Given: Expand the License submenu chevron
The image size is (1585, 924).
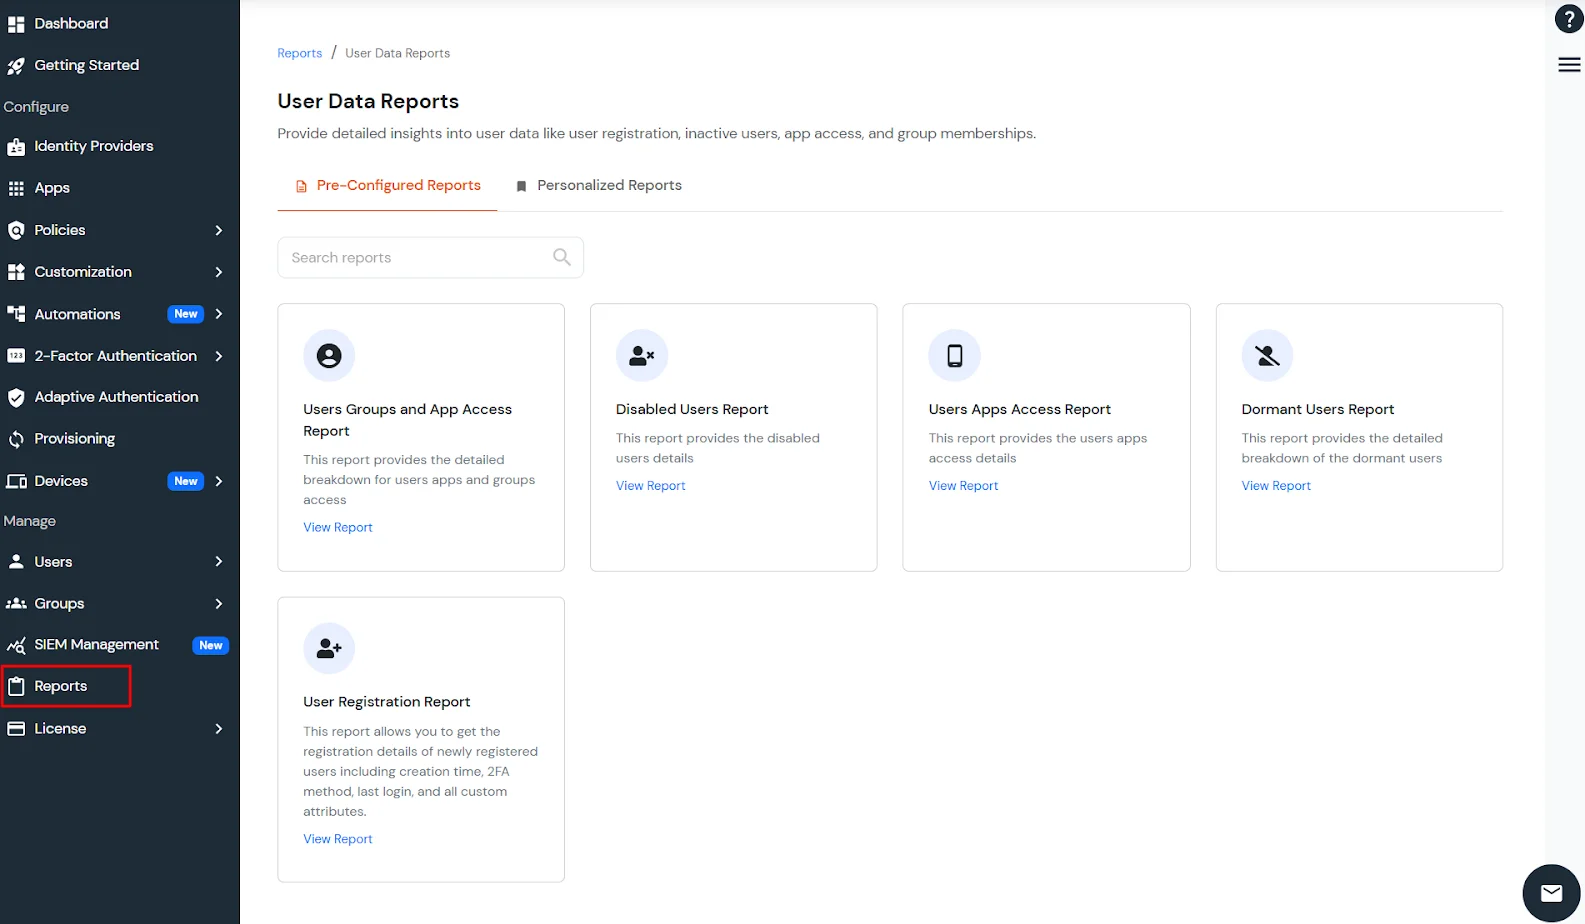Looking at the screenshot, I should 219,729.
